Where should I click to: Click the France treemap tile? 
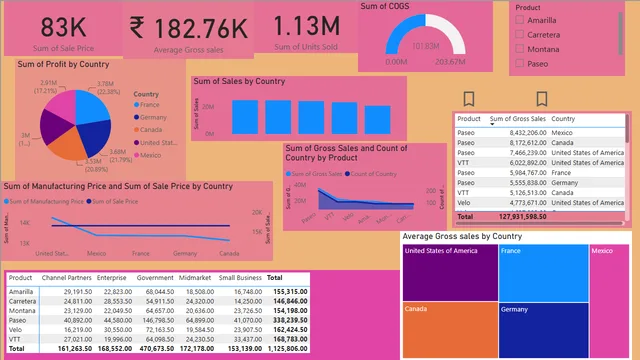click(544, 273)
